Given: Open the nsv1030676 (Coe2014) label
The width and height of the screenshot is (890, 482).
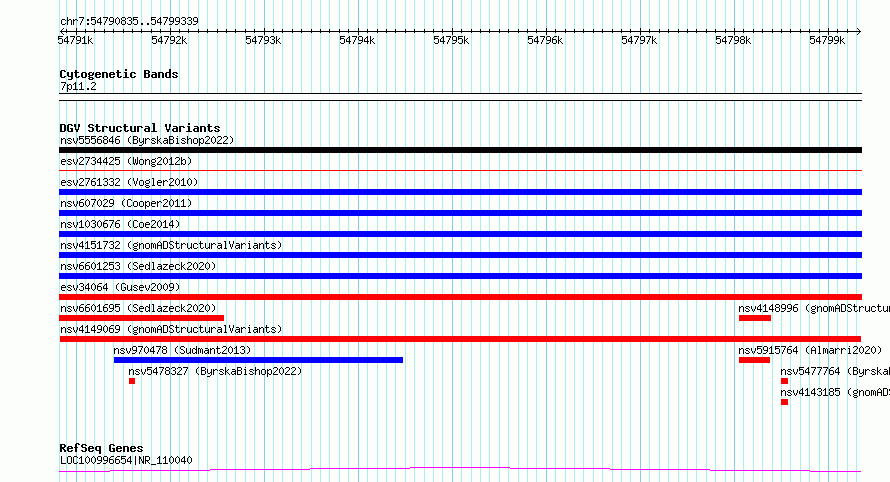Looking at the screenshot, I should pyautogui.click(x=120, y=224).
